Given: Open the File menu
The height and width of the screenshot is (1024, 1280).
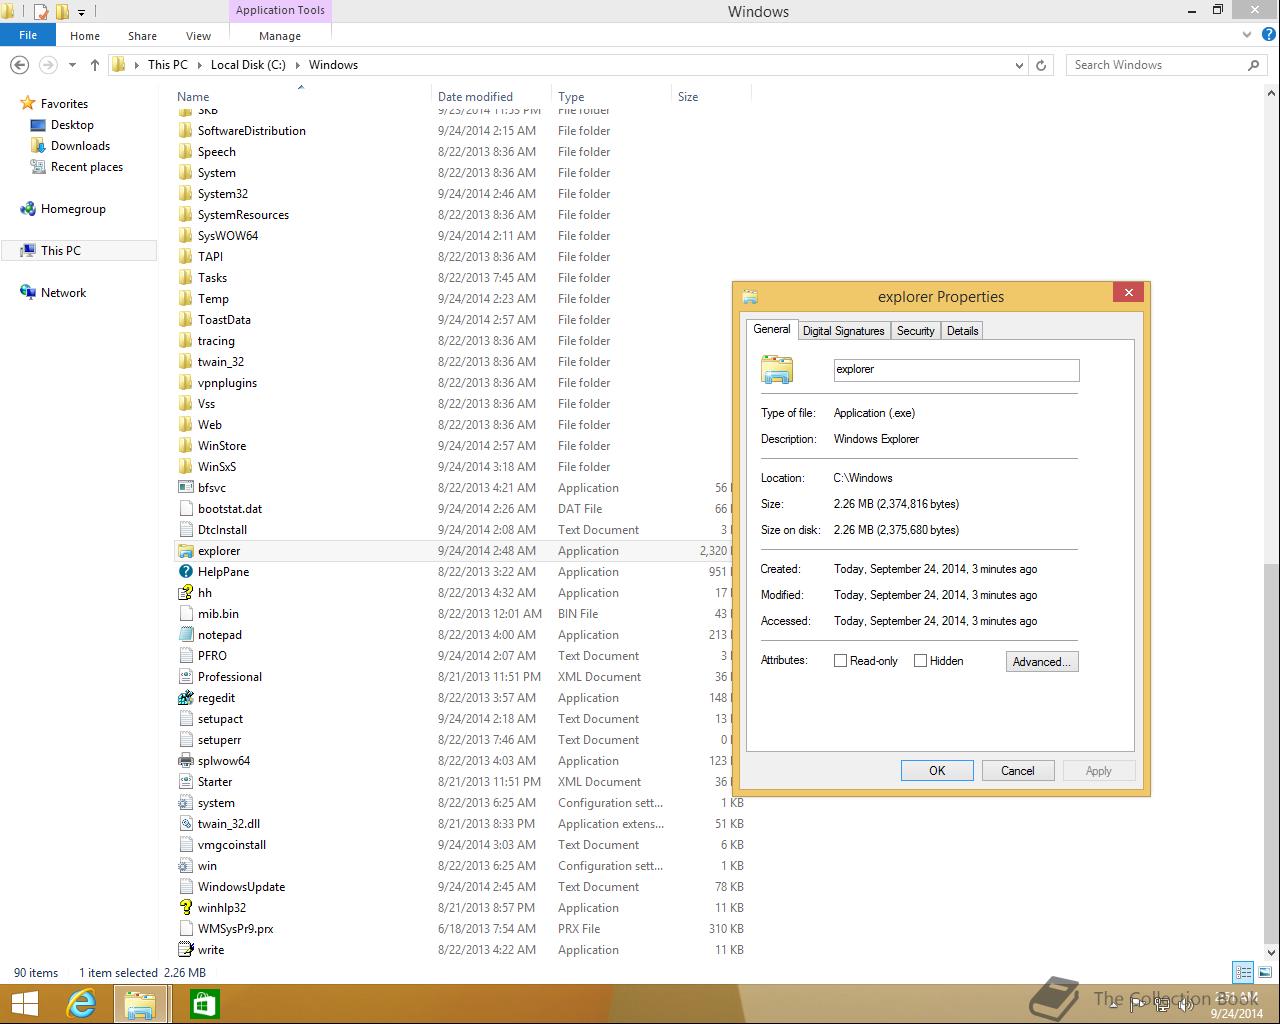Looking at the screenshot, I should point(28,35).
